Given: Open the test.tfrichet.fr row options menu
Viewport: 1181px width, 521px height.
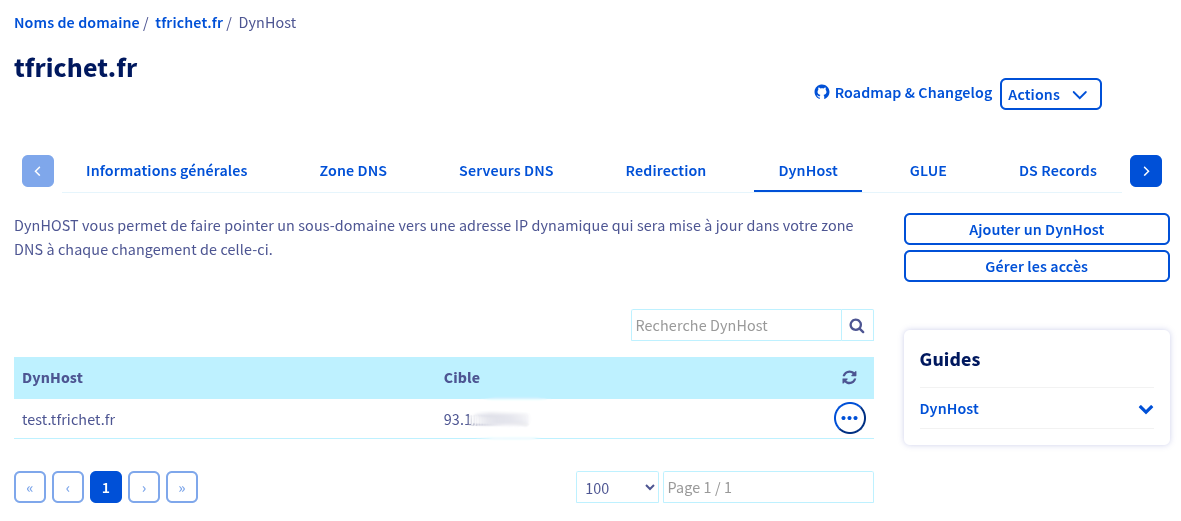Looking at the screenshot, I should (849, 418).
